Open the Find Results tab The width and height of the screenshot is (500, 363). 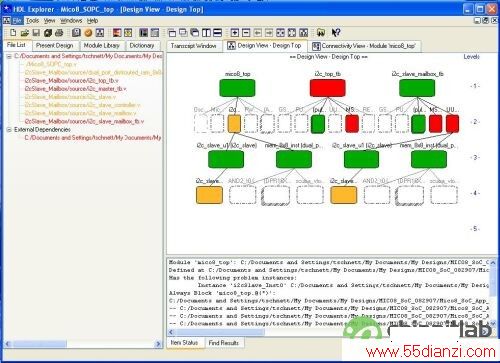[224, 342]
